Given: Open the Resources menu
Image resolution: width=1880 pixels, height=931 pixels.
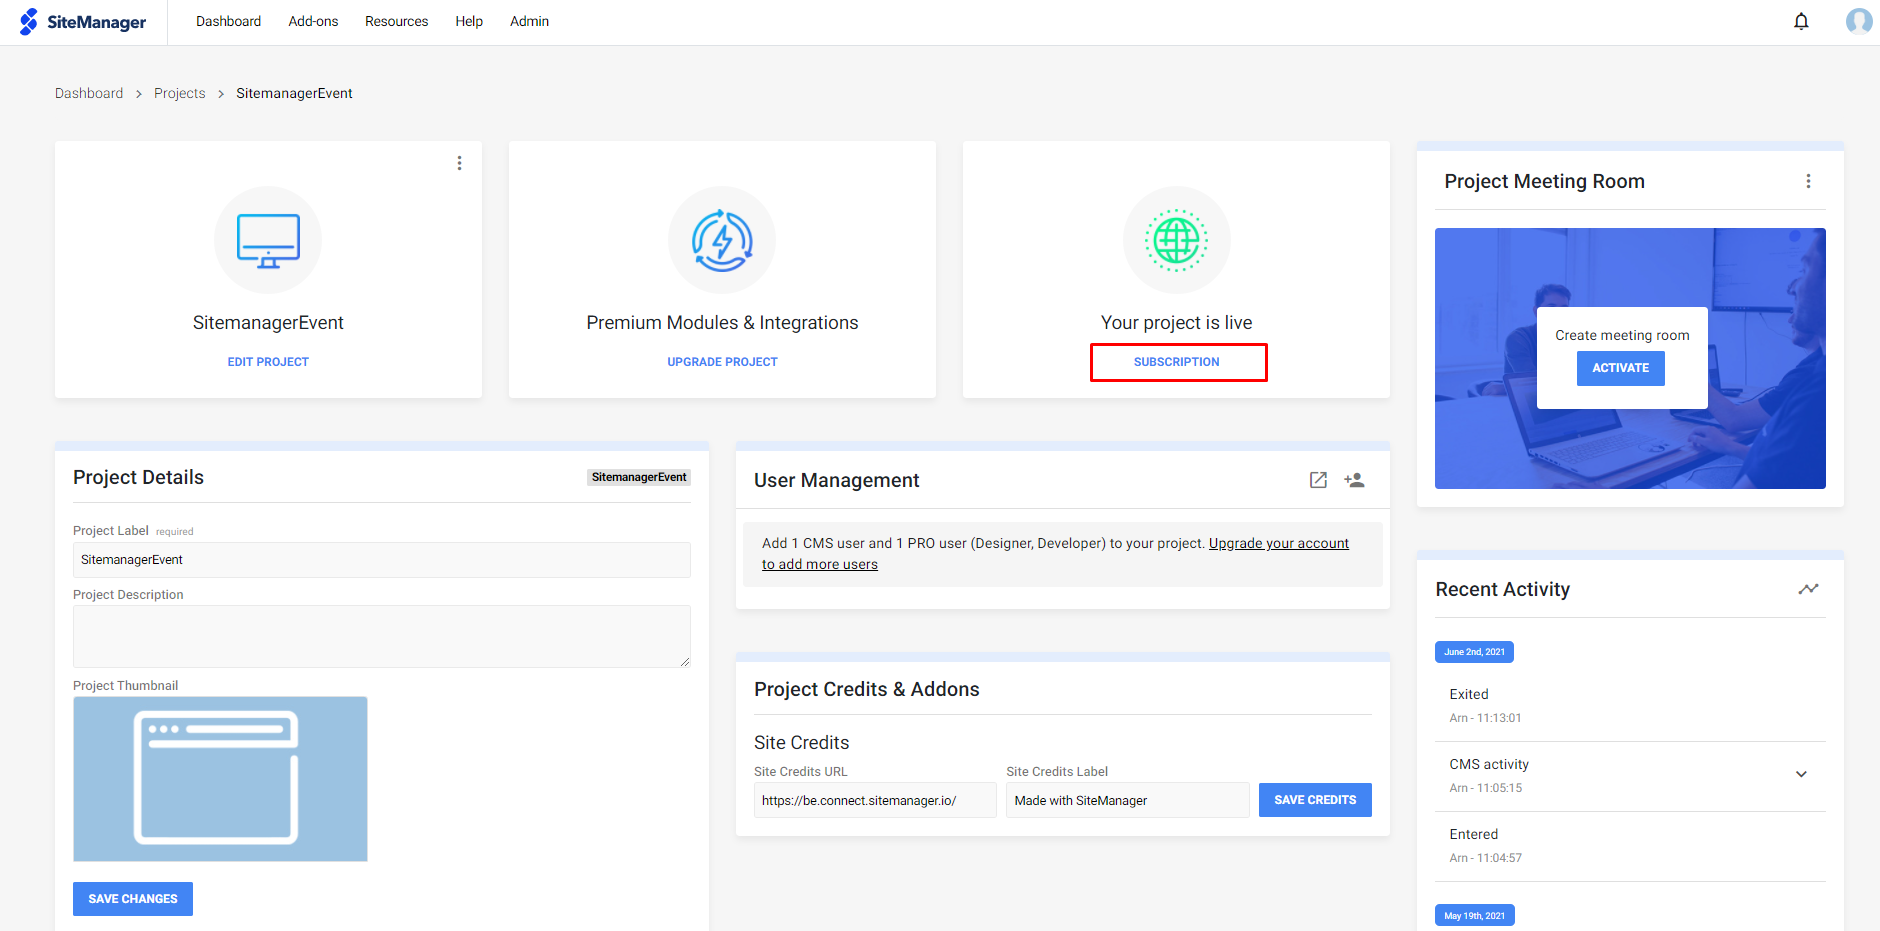Looking at the screenshot, I should [396, 21].
